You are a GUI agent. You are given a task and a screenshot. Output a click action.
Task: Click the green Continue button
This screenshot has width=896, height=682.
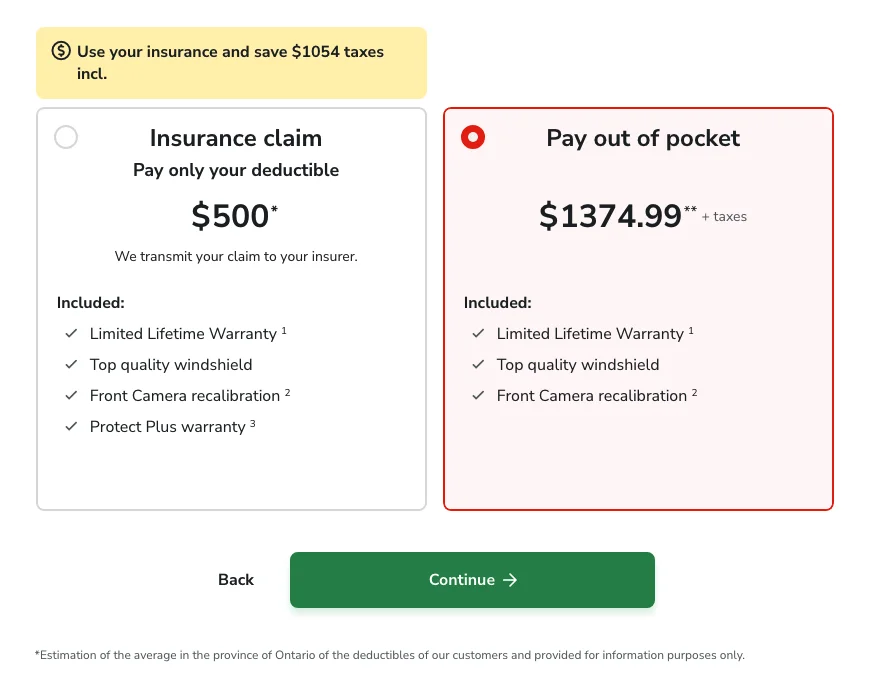(472, 580)
